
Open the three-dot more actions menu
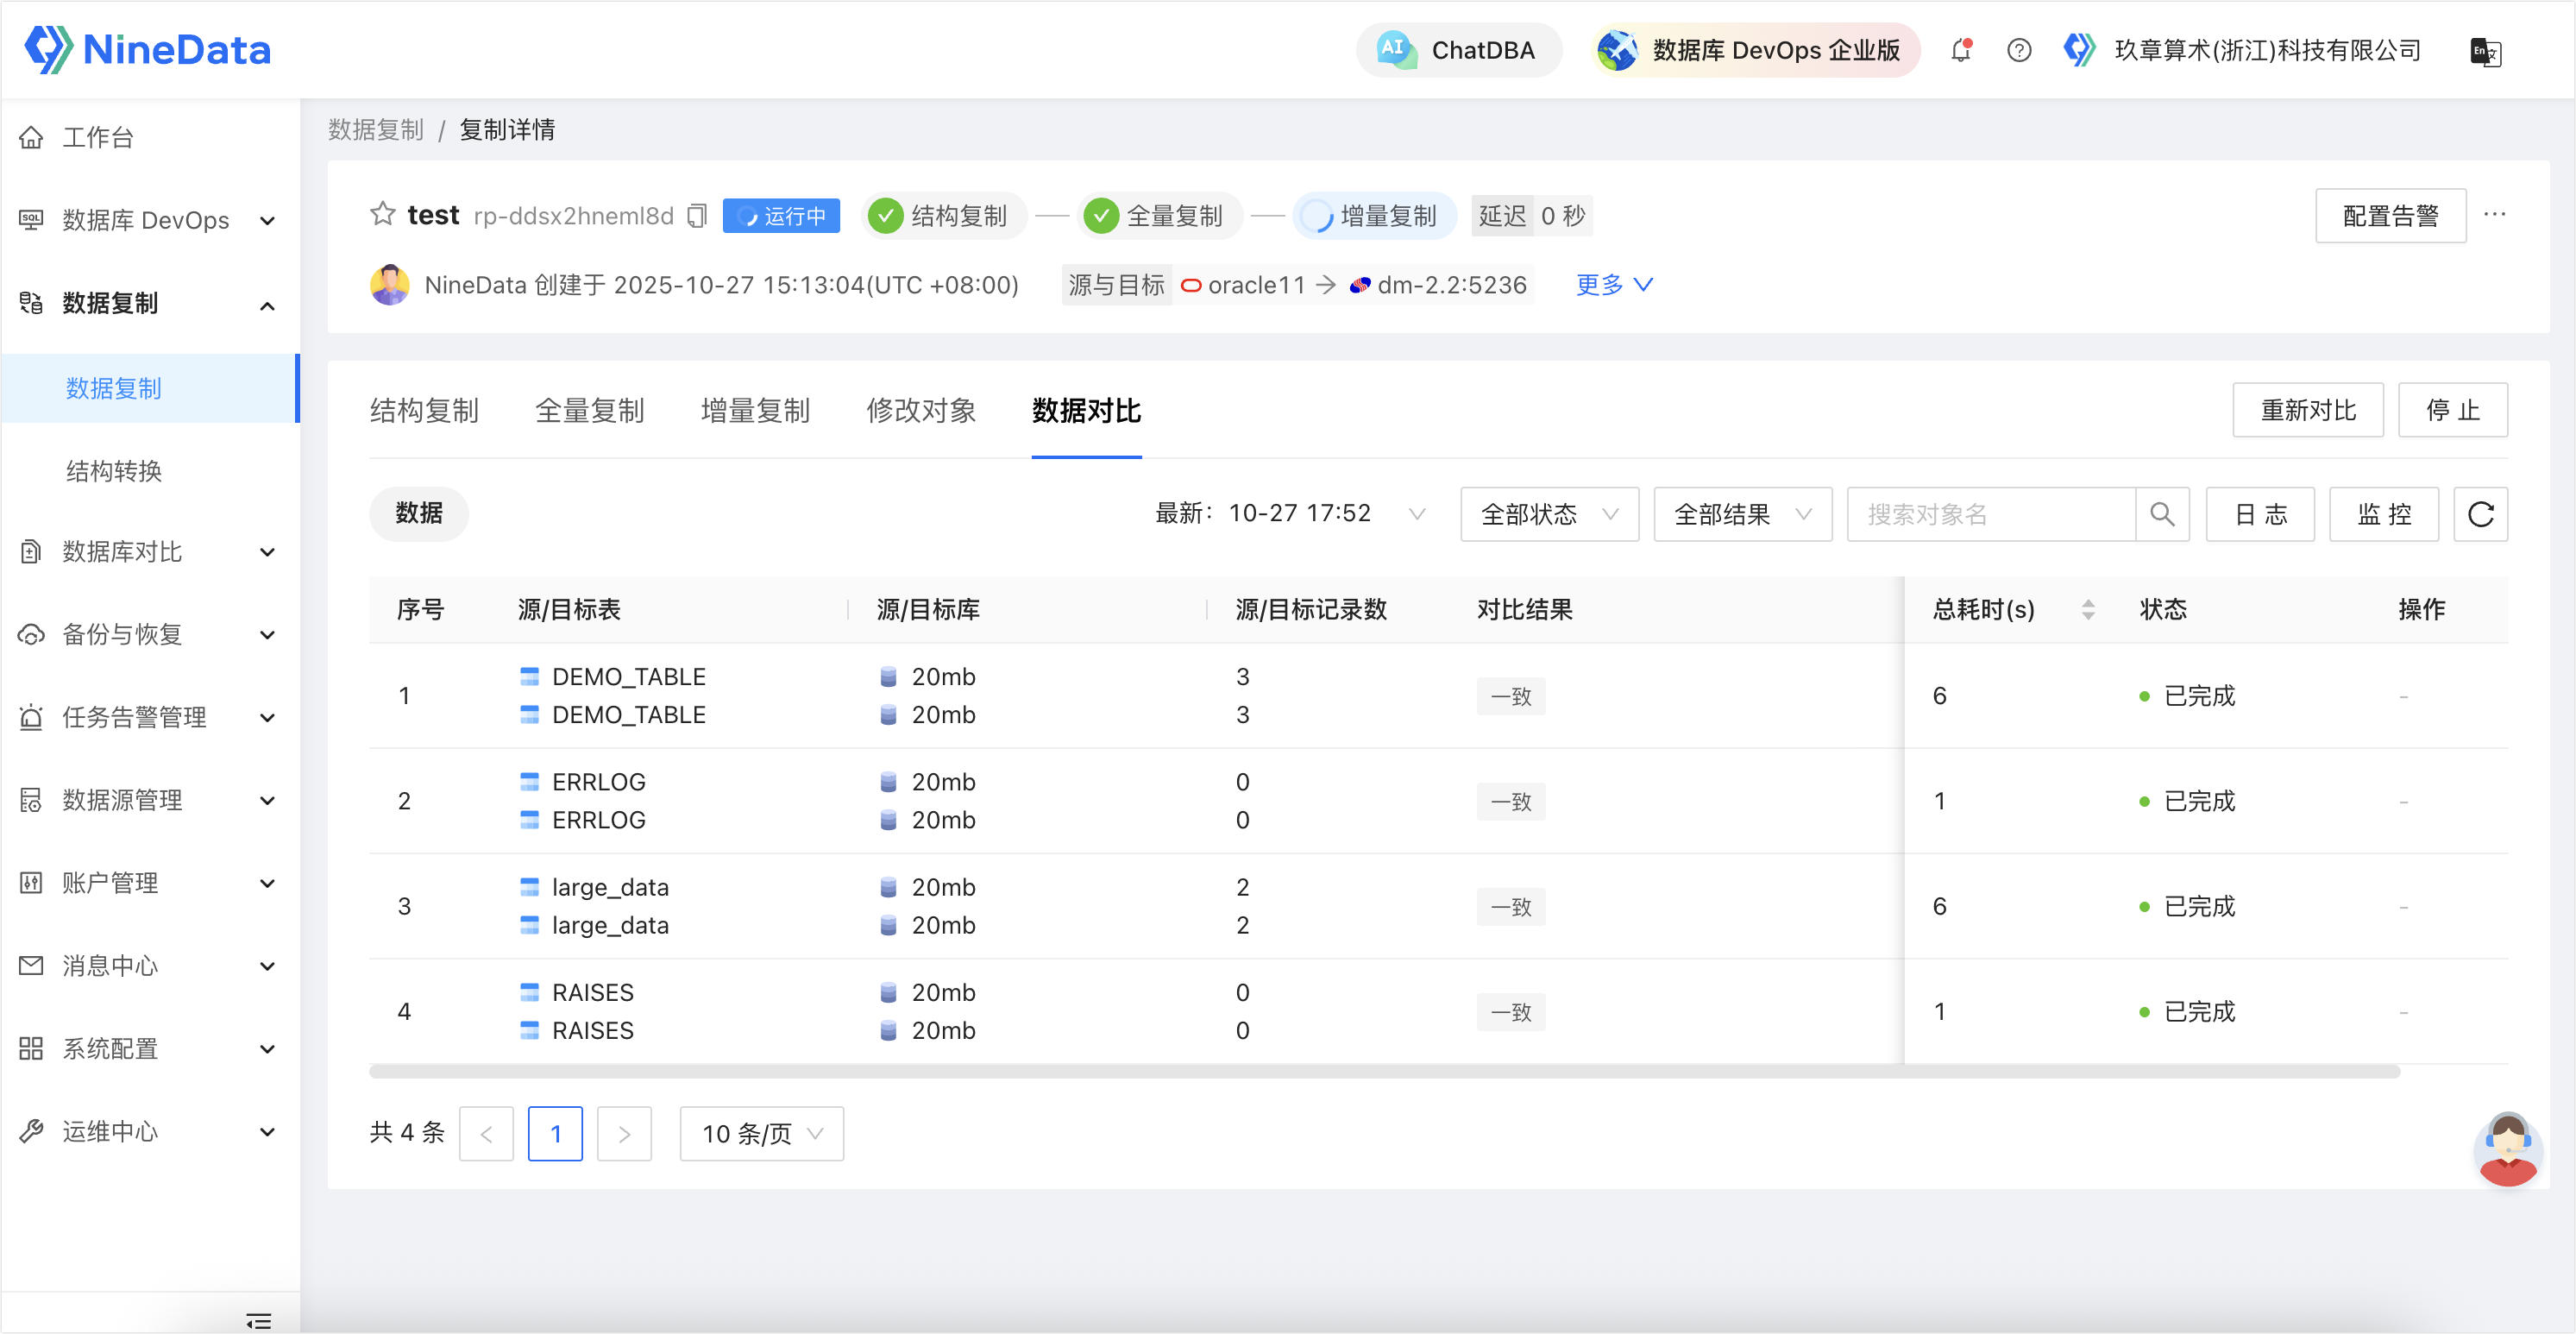[2494, 215]
